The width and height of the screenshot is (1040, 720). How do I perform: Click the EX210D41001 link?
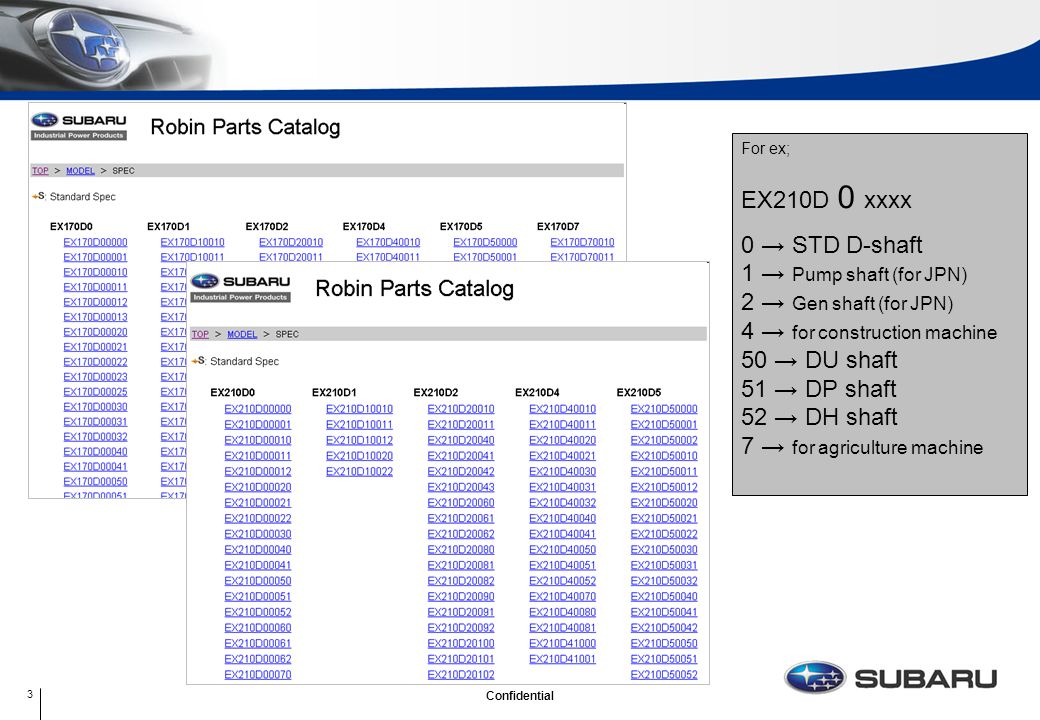click(x=562, y=659)
